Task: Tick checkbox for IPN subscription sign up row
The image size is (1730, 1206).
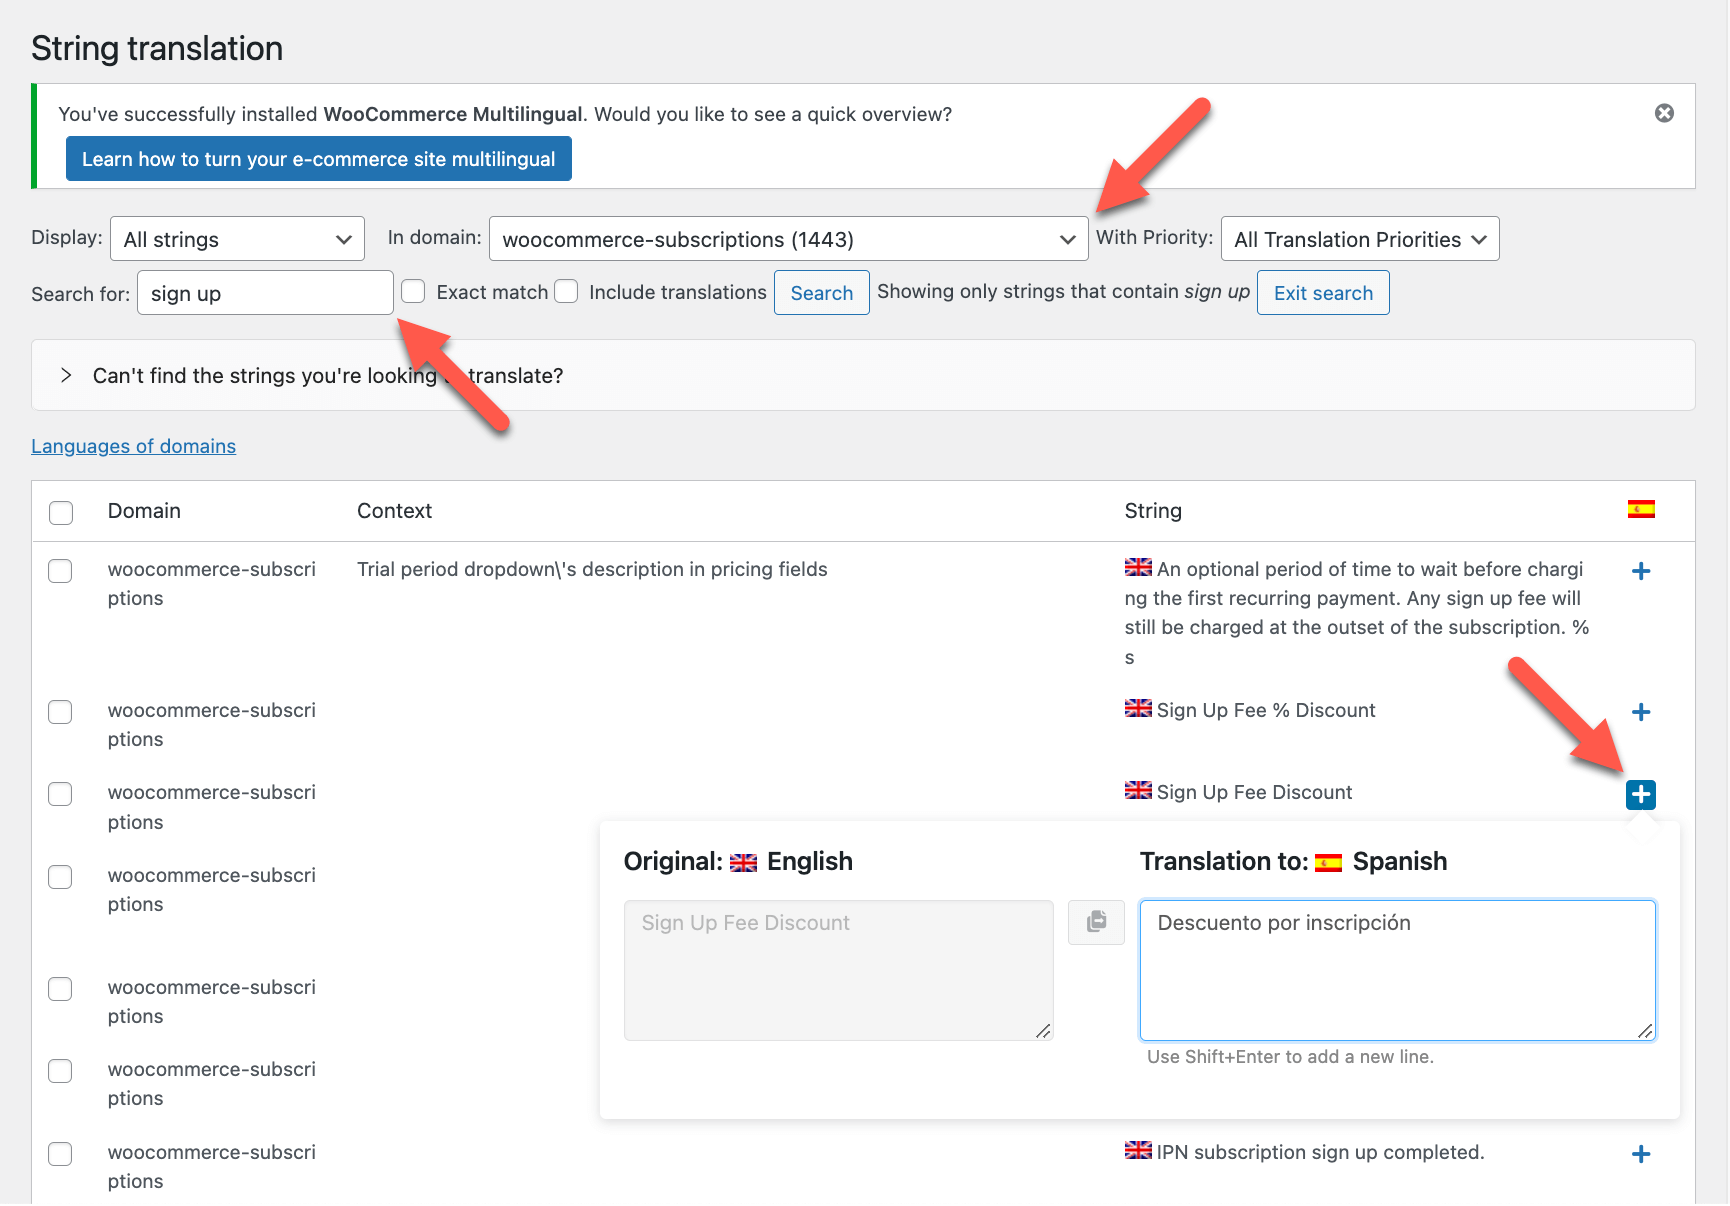Action: click(61, 1154)
